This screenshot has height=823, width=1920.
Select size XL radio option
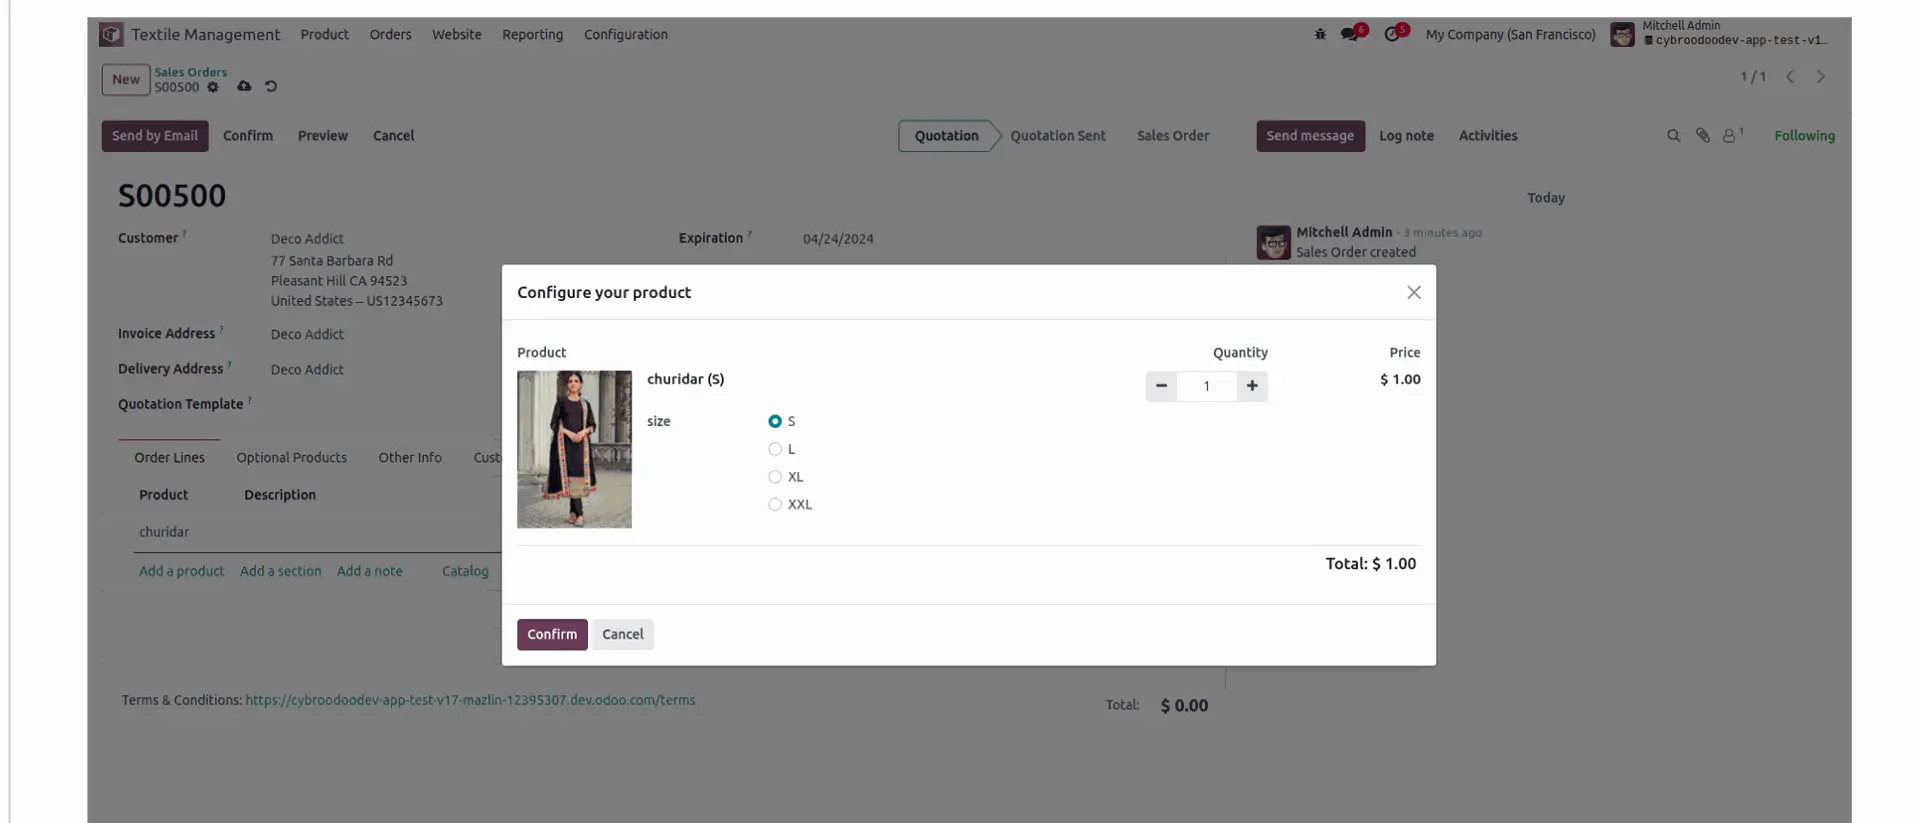pos(775,477)
